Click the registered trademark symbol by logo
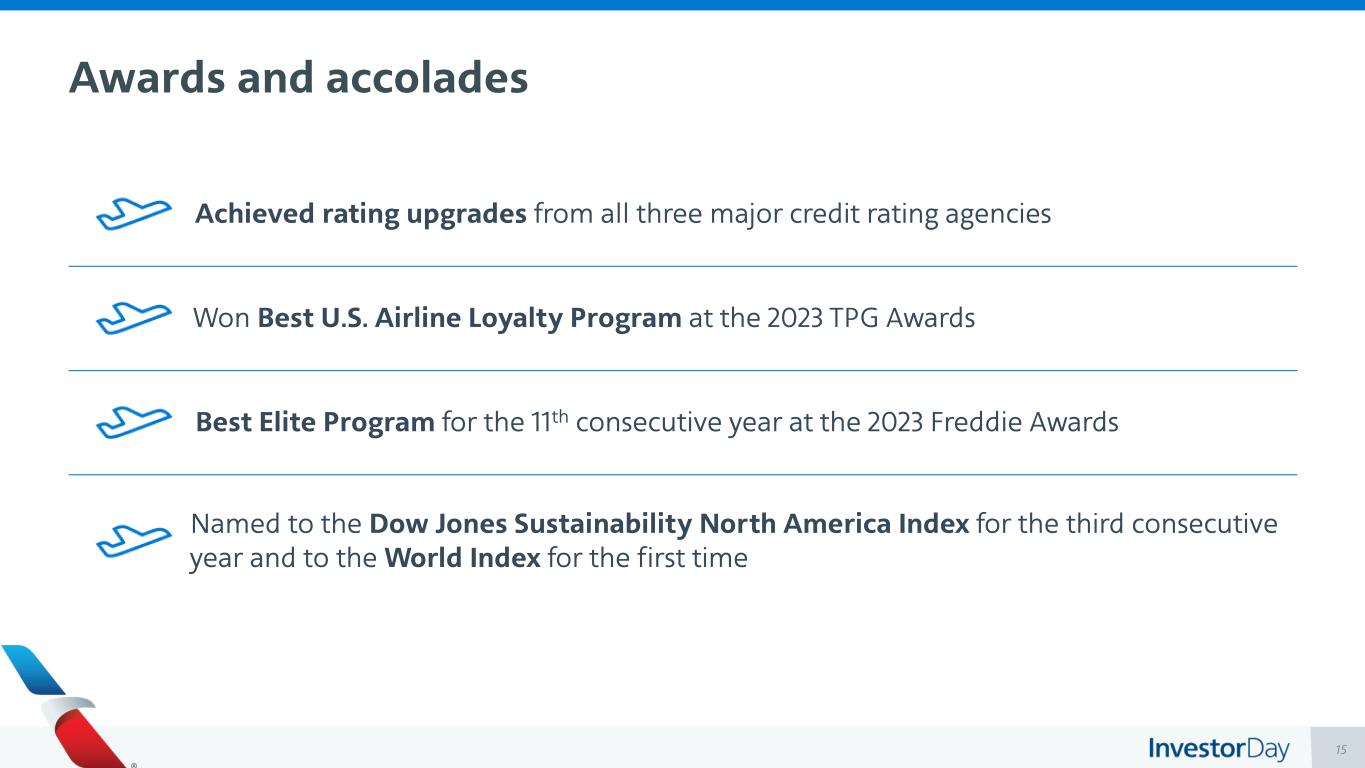1365x768 pixels. [x=133, y=765]
